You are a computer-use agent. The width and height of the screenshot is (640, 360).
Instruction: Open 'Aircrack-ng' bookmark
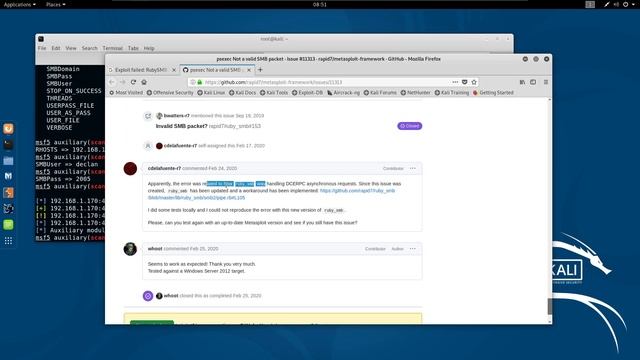click(343, 93)
